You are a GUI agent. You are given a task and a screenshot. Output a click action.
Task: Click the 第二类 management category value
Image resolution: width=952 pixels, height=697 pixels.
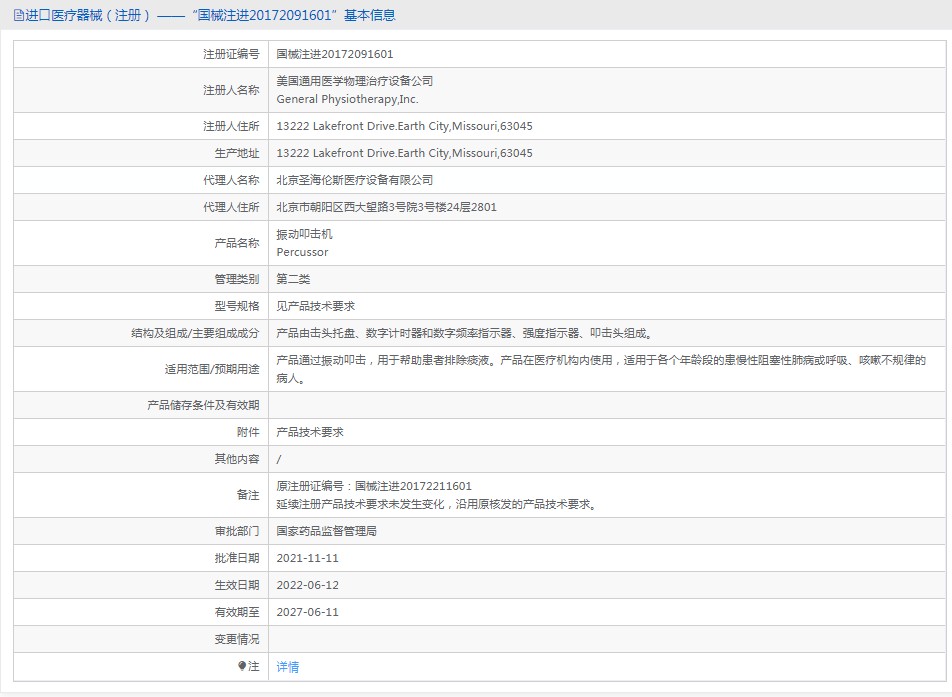coord(293,279)
